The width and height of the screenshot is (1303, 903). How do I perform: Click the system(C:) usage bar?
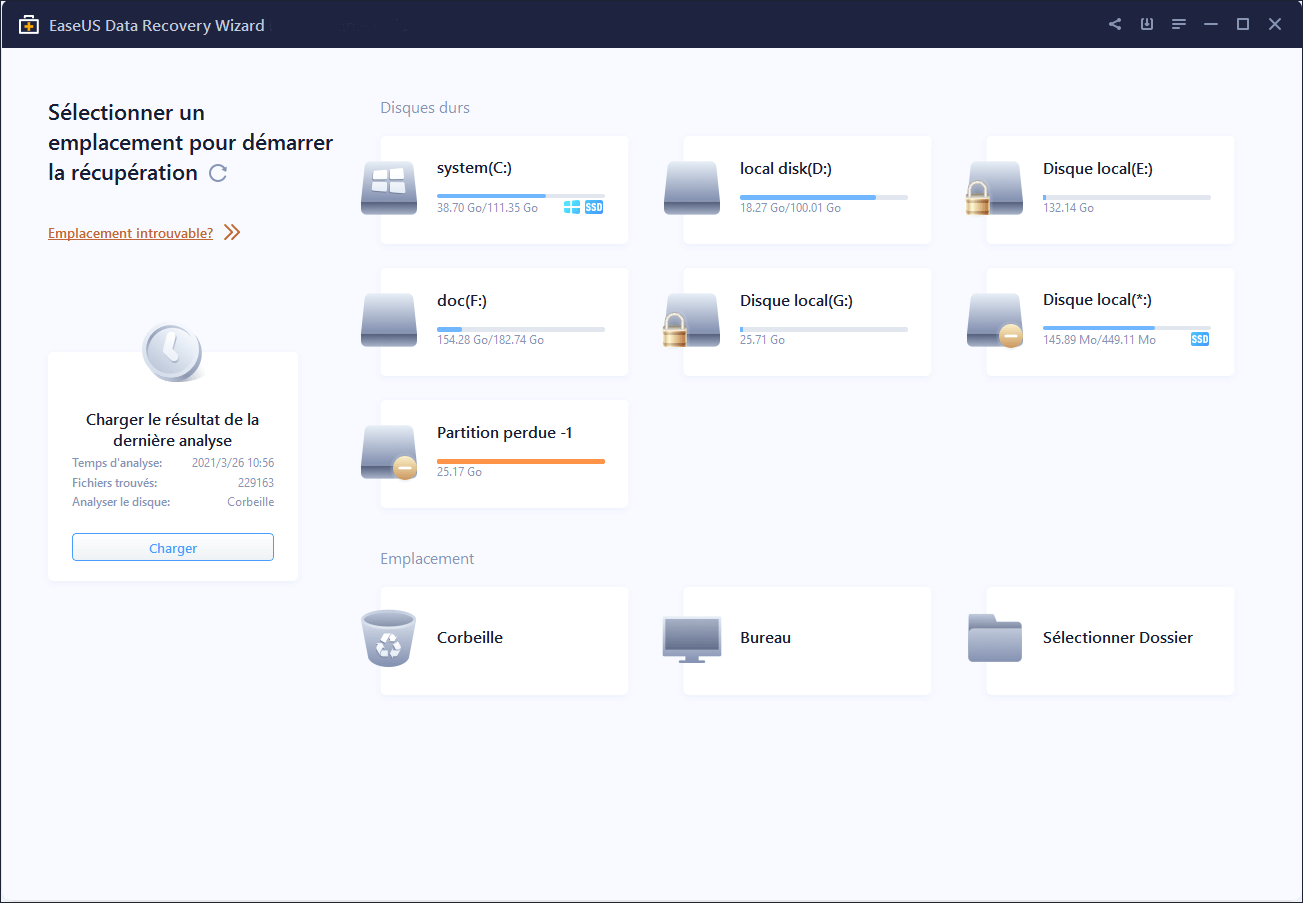tap(521, 196)
